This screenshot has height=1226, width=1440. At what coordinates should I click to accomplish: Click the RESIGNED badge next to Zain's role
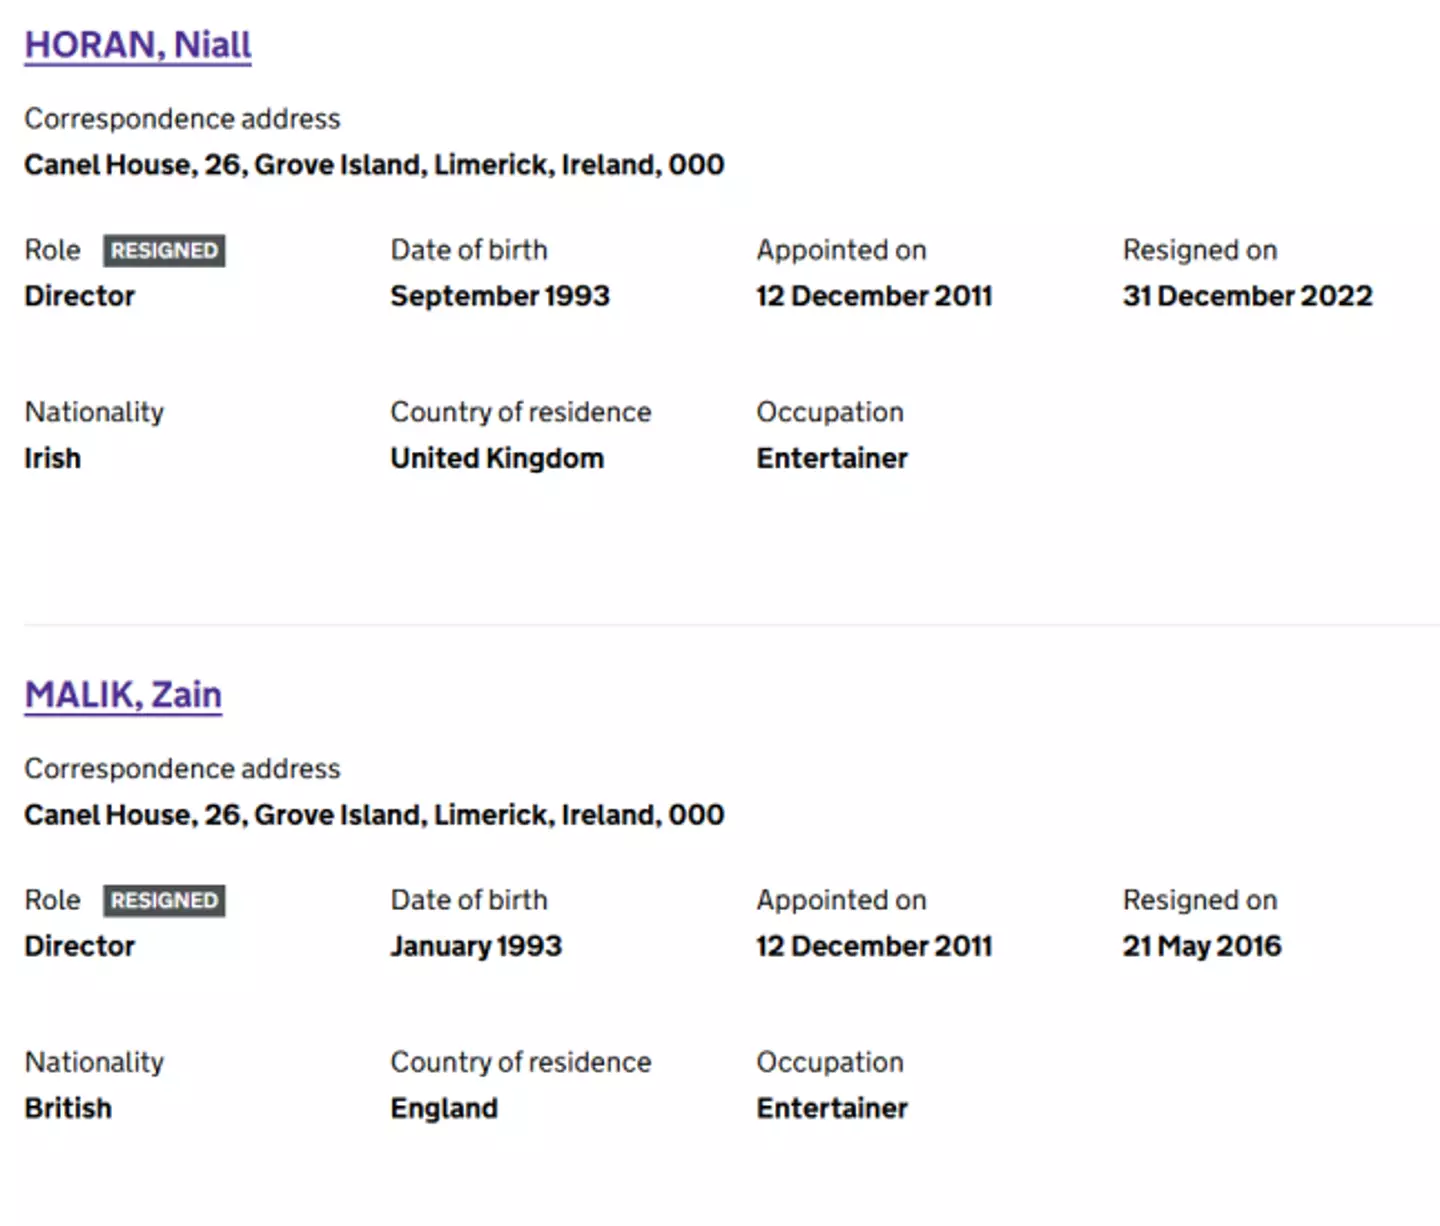coord(164,901)
